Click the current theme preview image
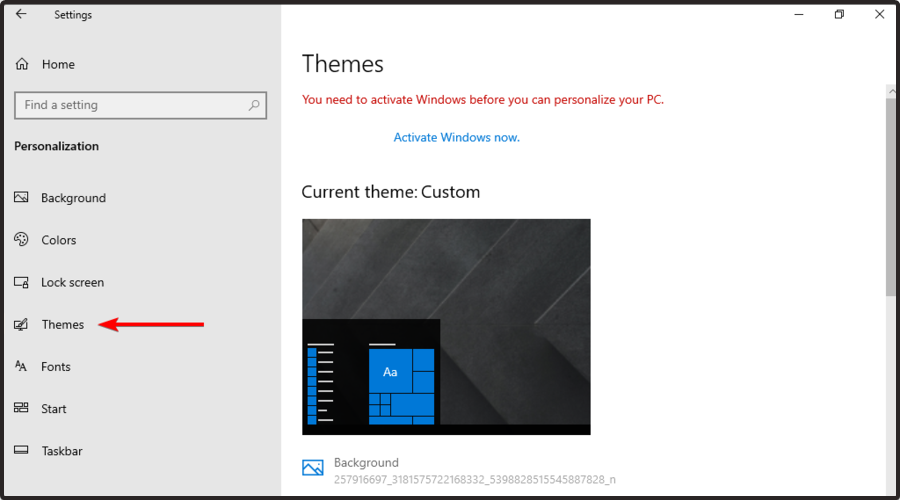Viewport: 900px width, 500px height. 446,327
